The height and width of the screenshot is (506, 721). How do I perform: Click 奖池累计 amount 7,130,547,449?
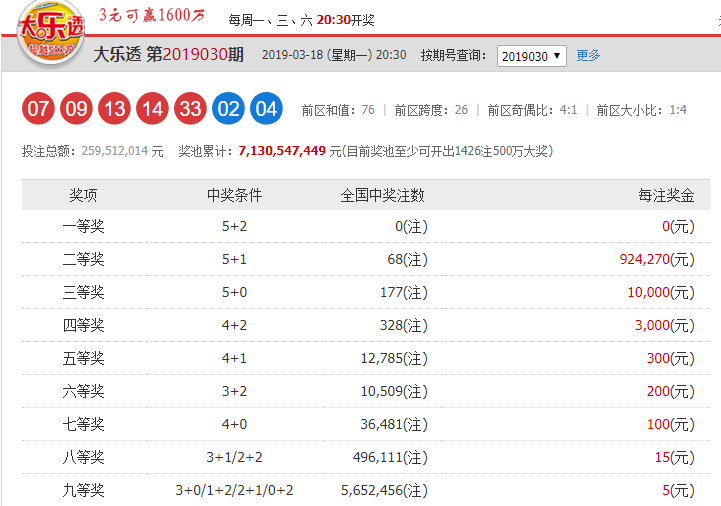(x=282, y=151)
